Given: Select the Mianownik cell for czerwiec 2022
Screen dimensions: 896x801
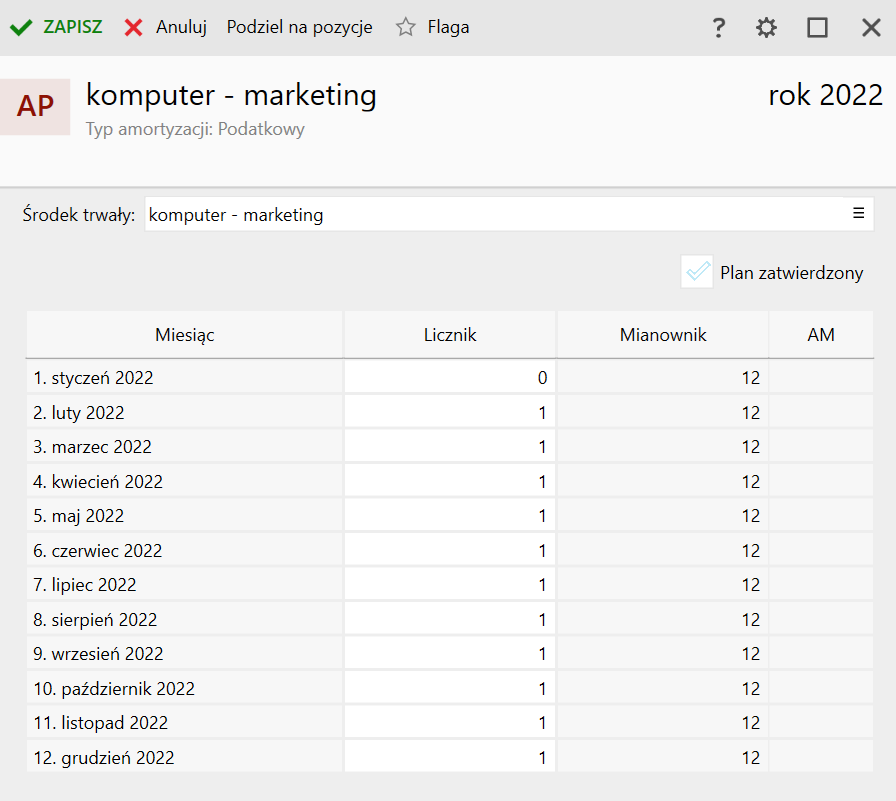Looking at the screenshot, I should [x=662, y=551].
